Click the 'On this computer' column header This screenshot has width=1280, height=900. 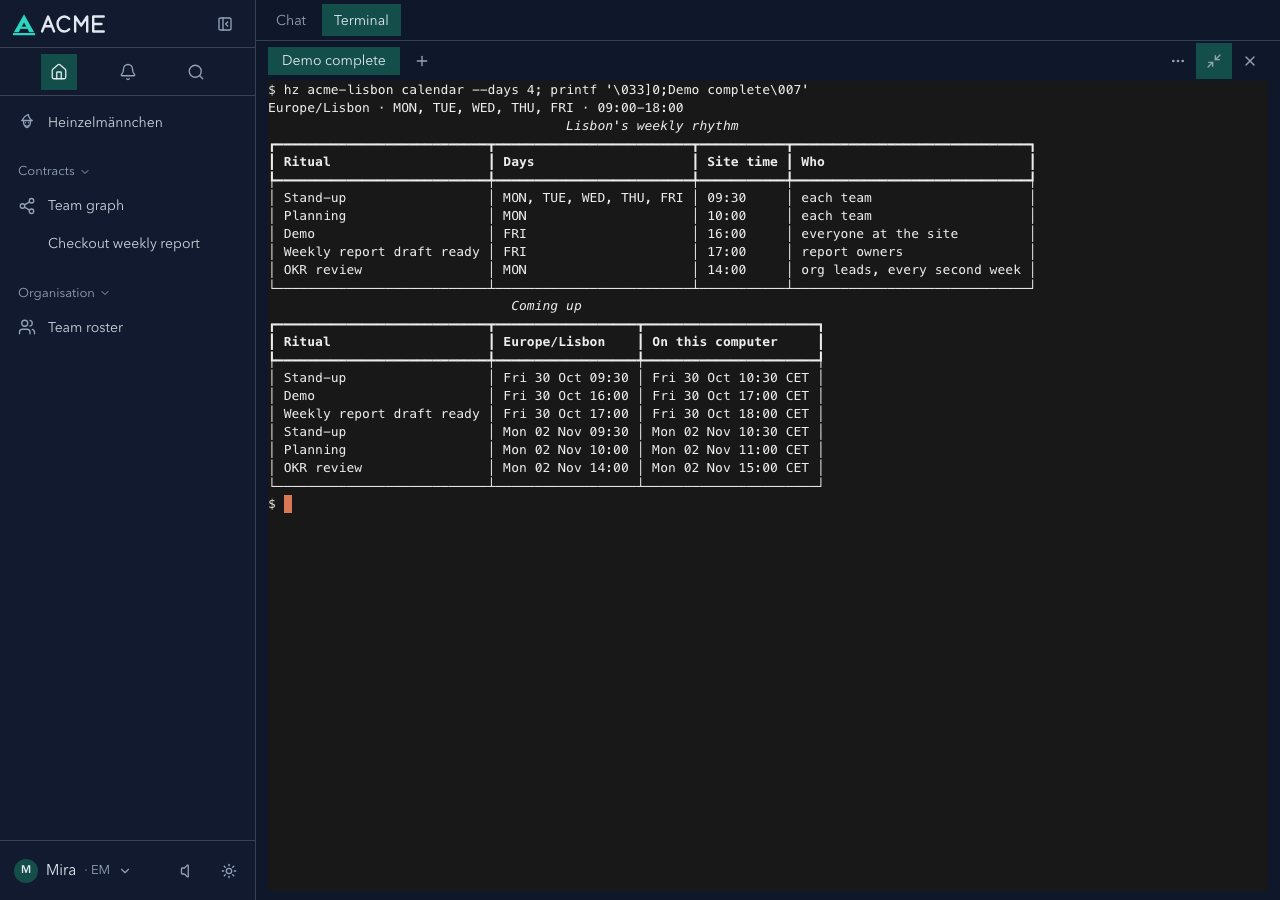pyautogui.click(x=715, y=342)
